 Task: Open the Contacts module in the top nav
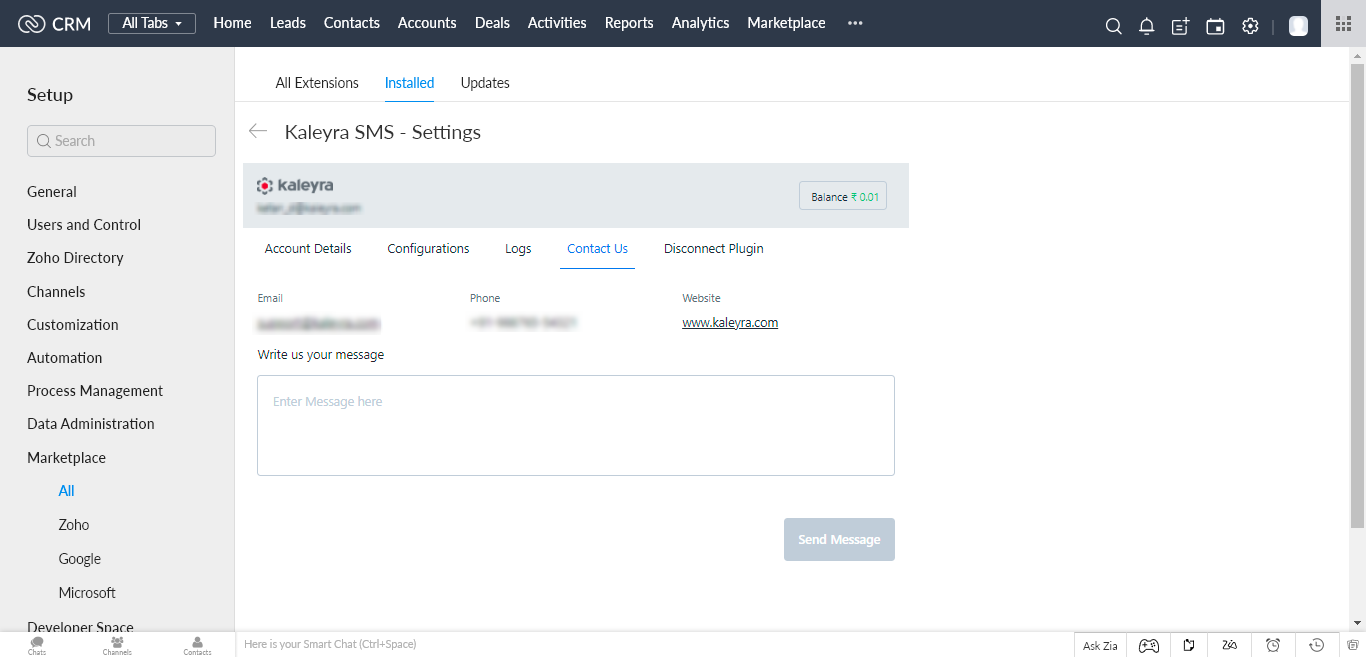click(x=352, y=23)
